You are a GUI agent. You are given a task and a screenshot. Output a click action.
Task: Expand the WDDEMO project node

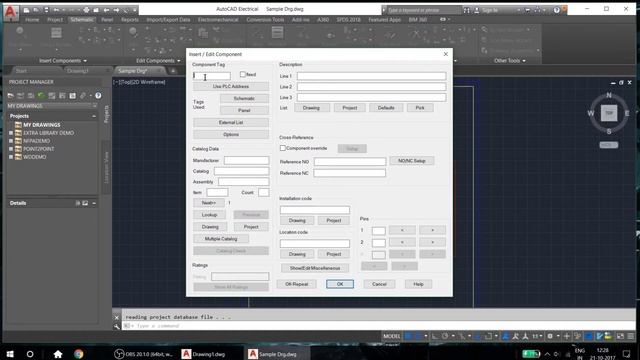pyautogui.click(x=11, y=157)
